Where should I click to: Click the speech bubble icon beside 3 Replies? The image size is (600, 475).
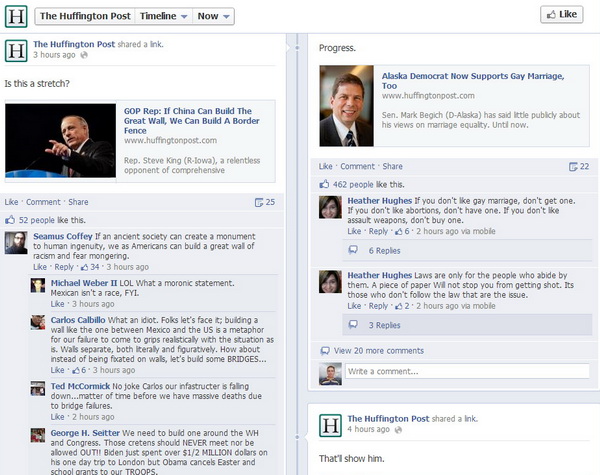(353, 325)
